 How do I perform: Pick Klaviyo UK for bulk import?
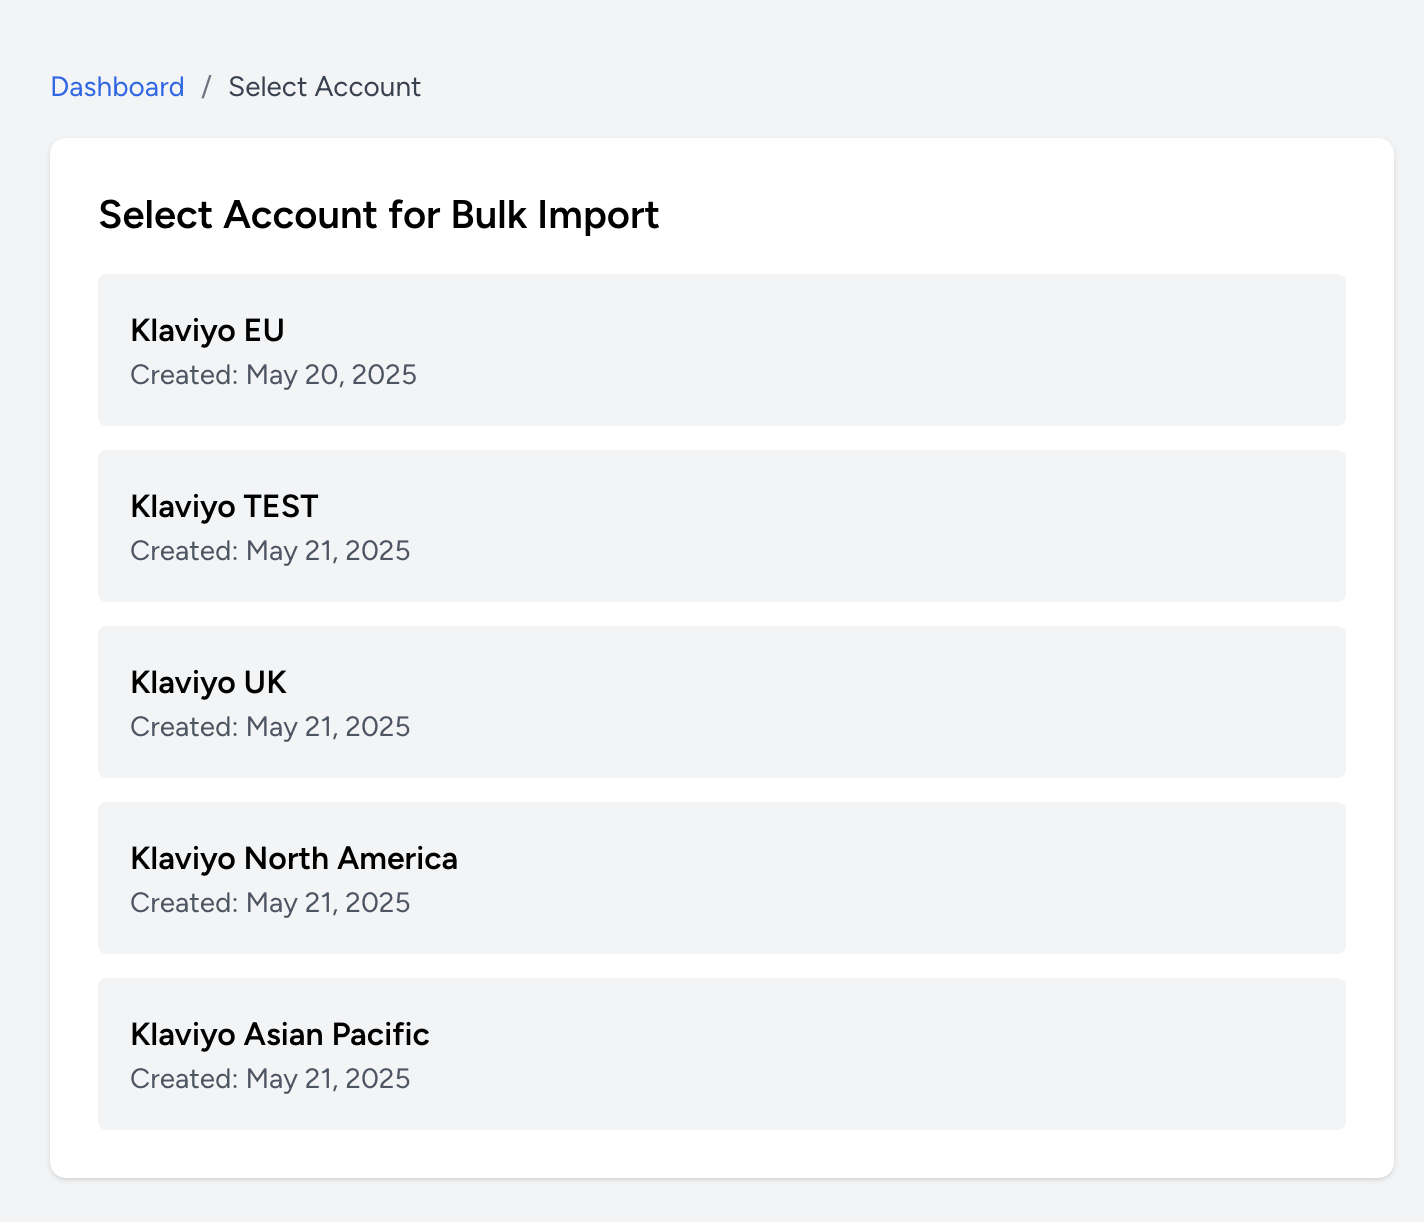pos(722,702)
